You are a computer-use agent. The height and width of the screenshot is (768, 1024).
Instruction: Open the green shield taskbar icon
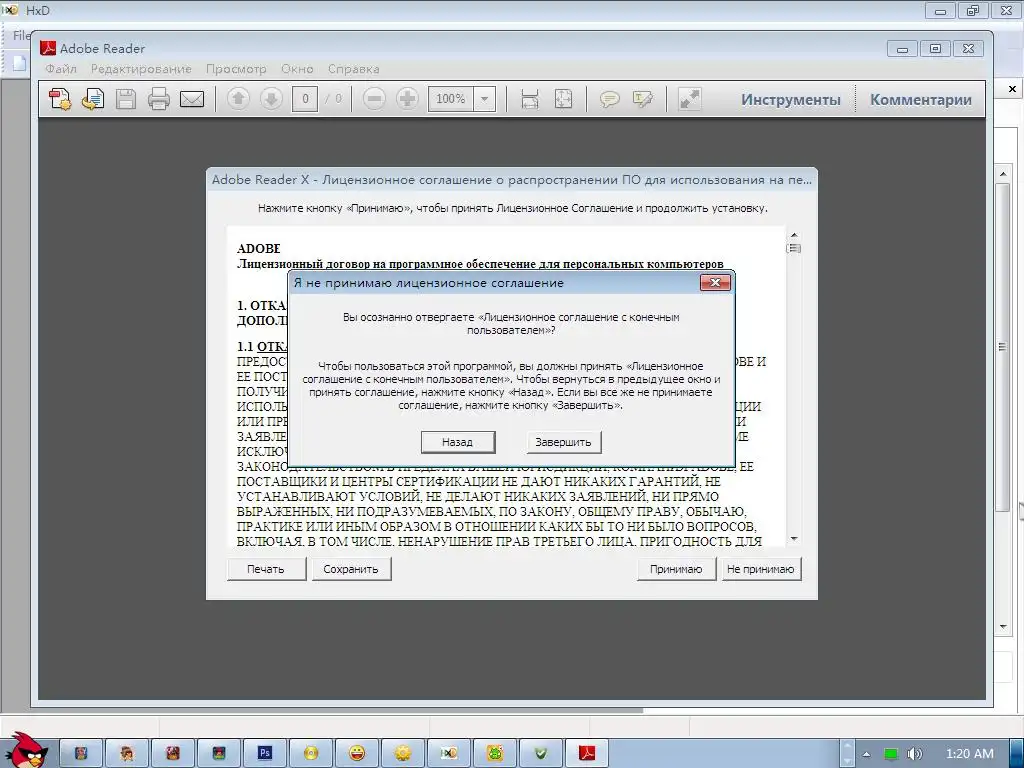[x=541, y=753]
